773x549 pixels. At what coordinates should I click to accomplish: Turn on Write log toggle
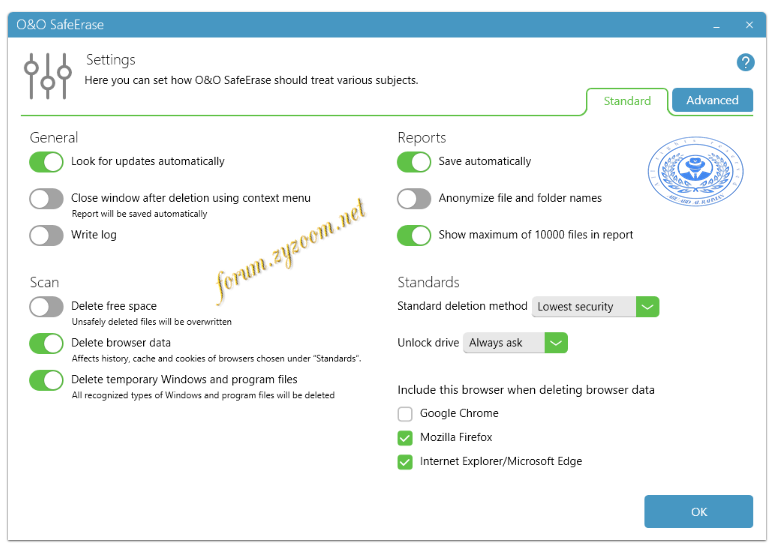click(x=46, y=235)
